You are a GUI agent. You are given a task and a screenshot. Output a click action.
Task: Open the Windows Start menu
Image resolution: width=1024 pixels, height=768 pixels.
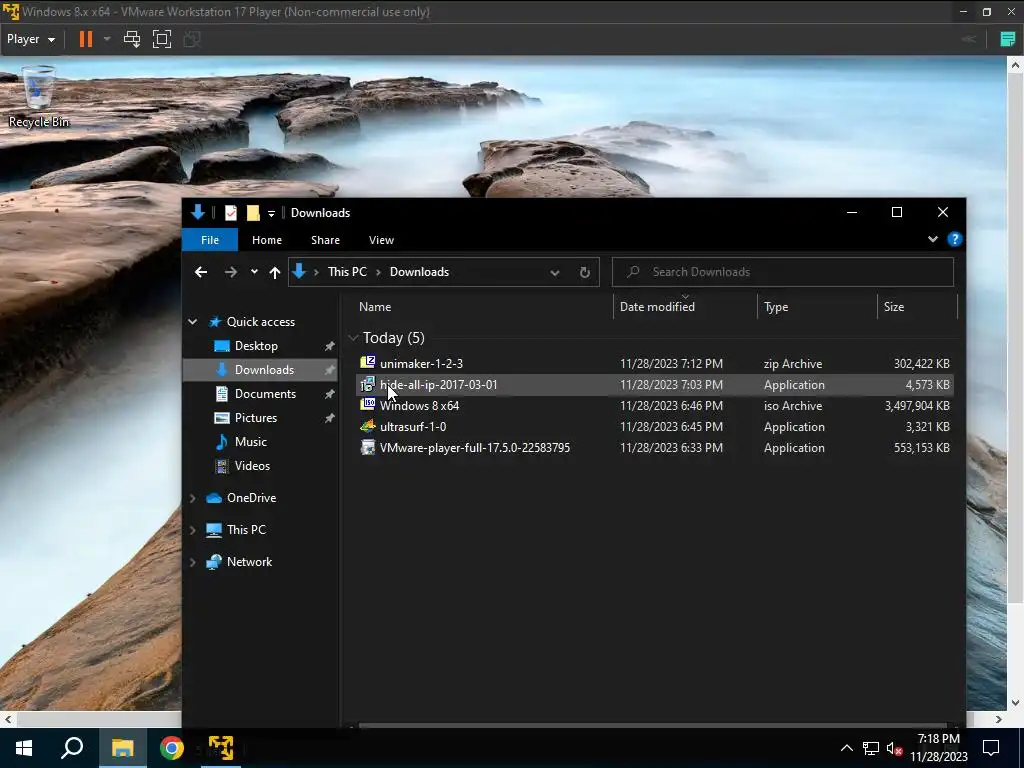(24, 748)
